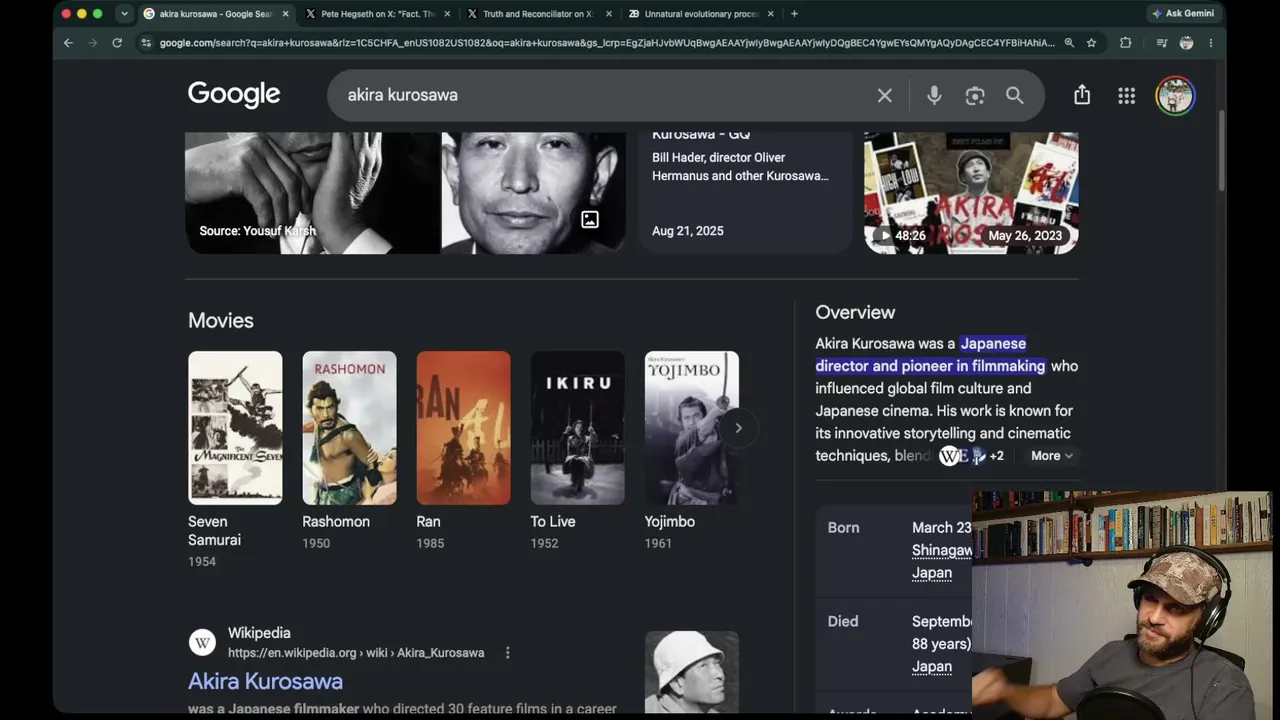The image size is (1280, 720).
Task: Open the Ran movie poster
Action: 463,428
